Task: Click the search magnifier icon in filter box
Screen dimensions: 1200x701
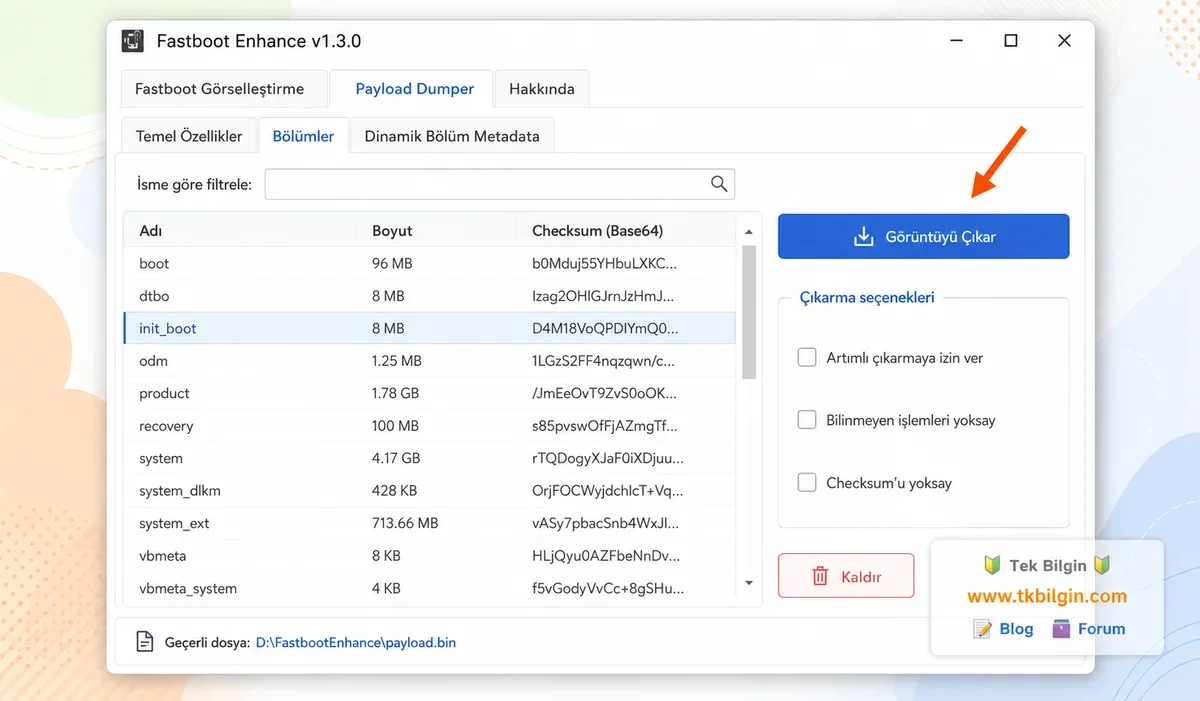Action: [x=719, y=184]
